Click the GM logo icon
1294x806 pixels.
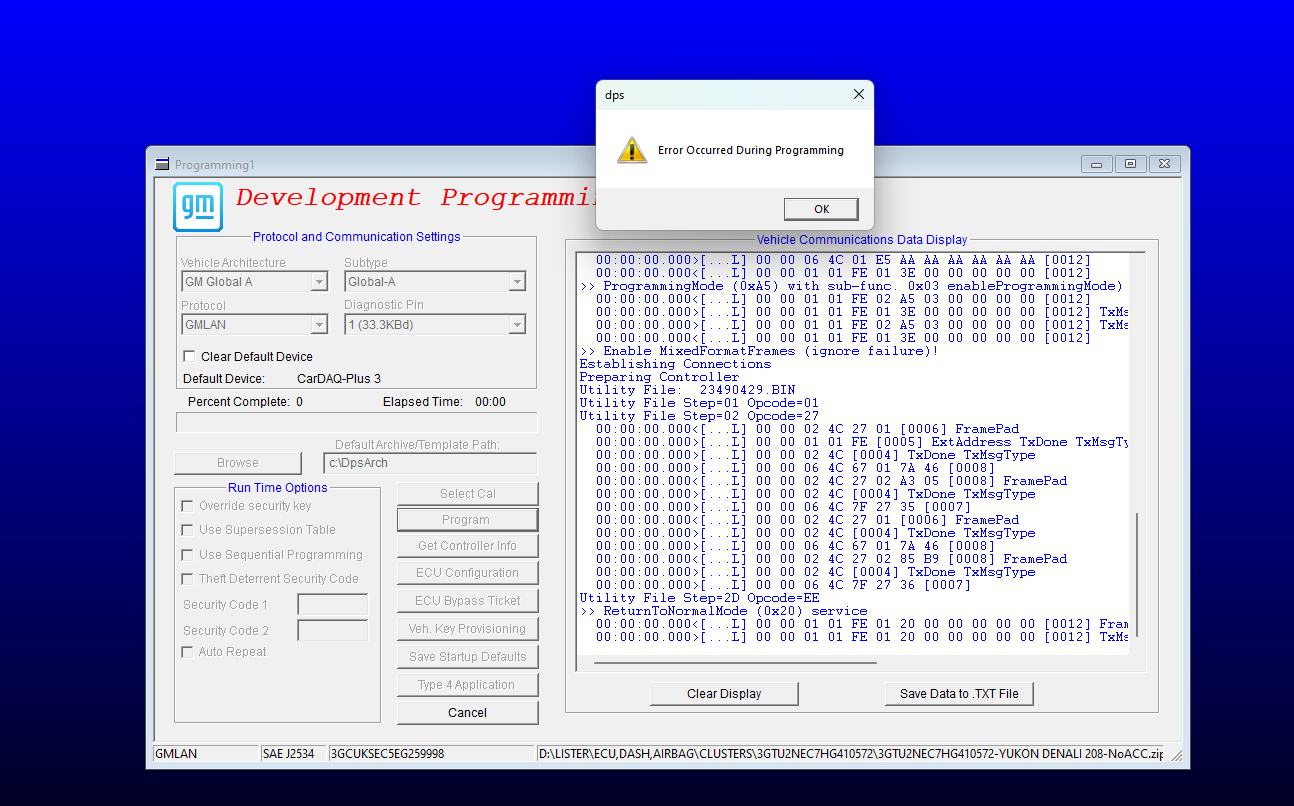(x=198, y=207)
